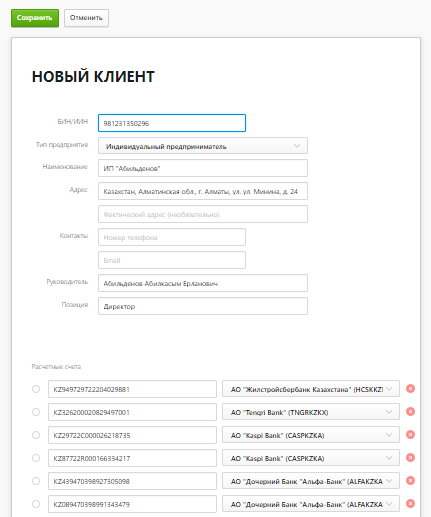Viewport: 431px width, 517px height.
Task: Delete account KZ29722C000026218735 red cross
Action: point(410,435)
